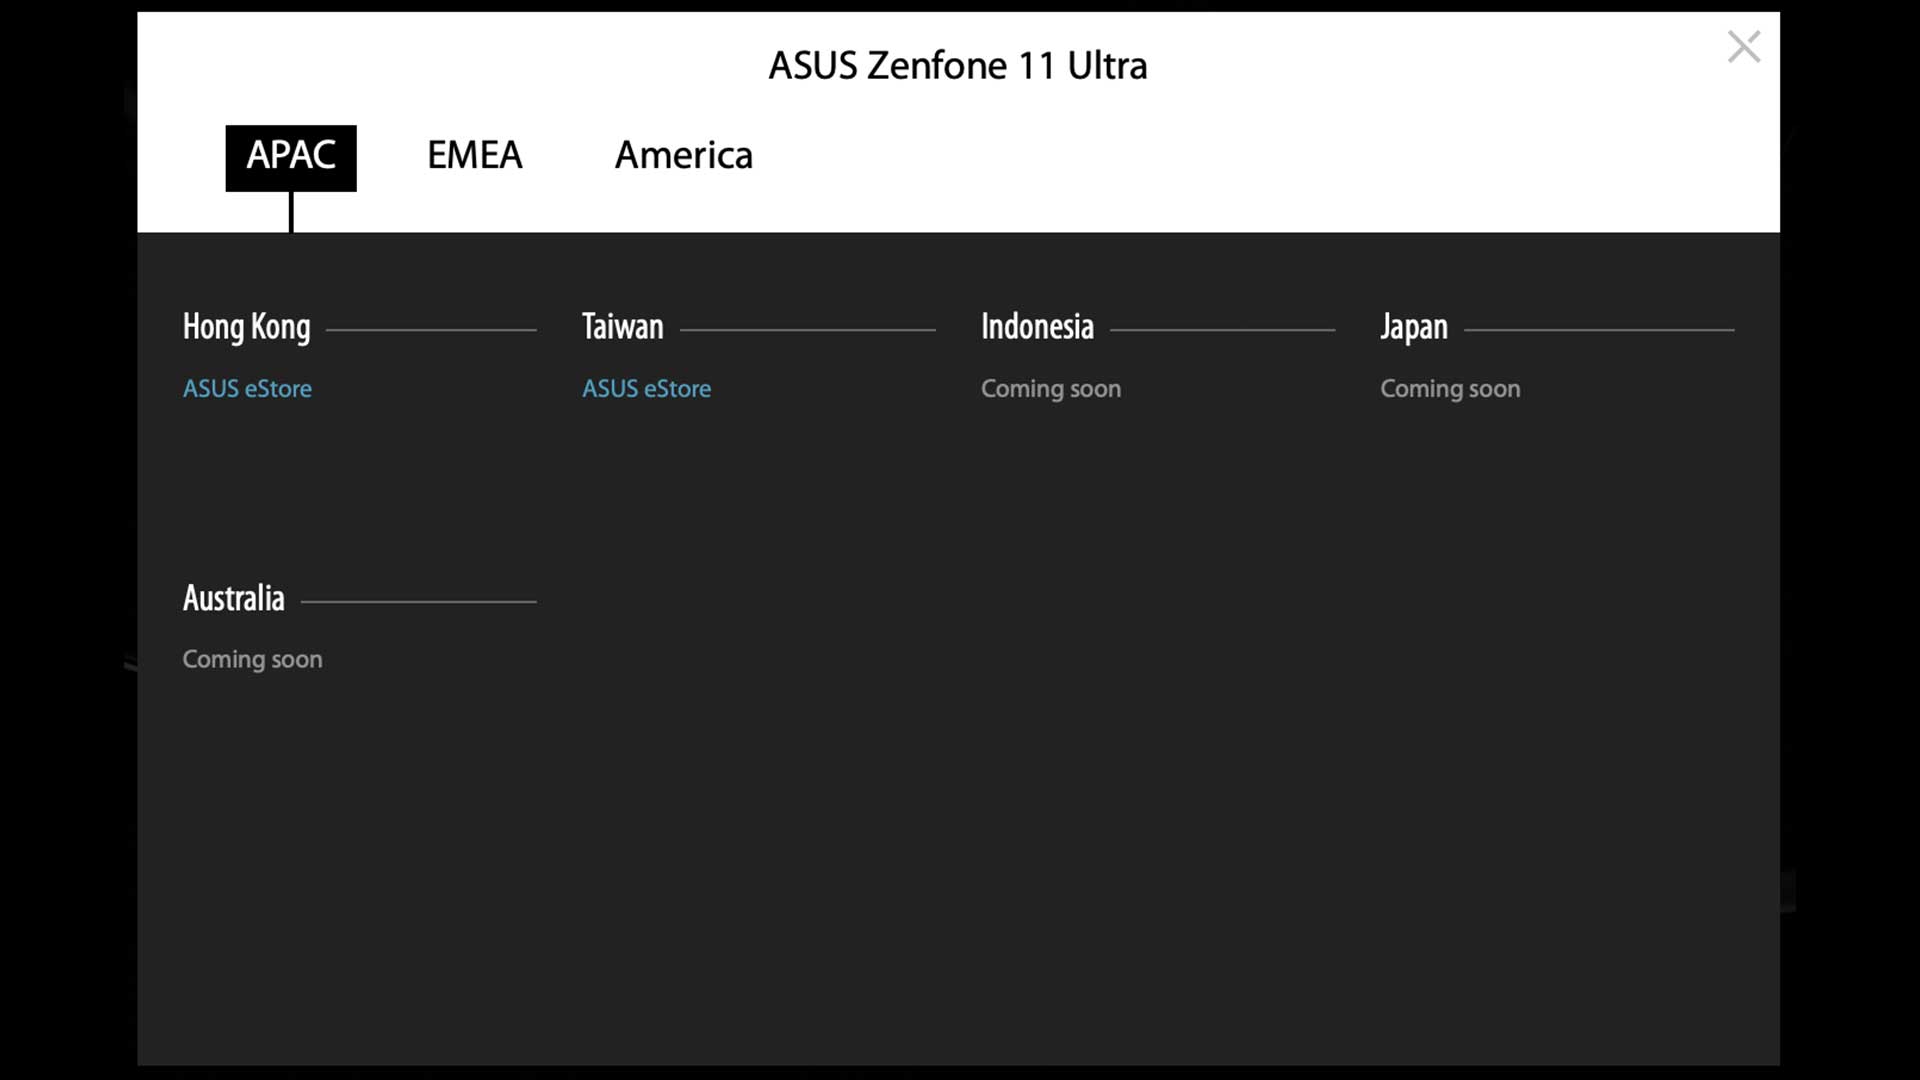Click the Japan country heading
Screen dimensions: 1920x1080
[1413, 327]
